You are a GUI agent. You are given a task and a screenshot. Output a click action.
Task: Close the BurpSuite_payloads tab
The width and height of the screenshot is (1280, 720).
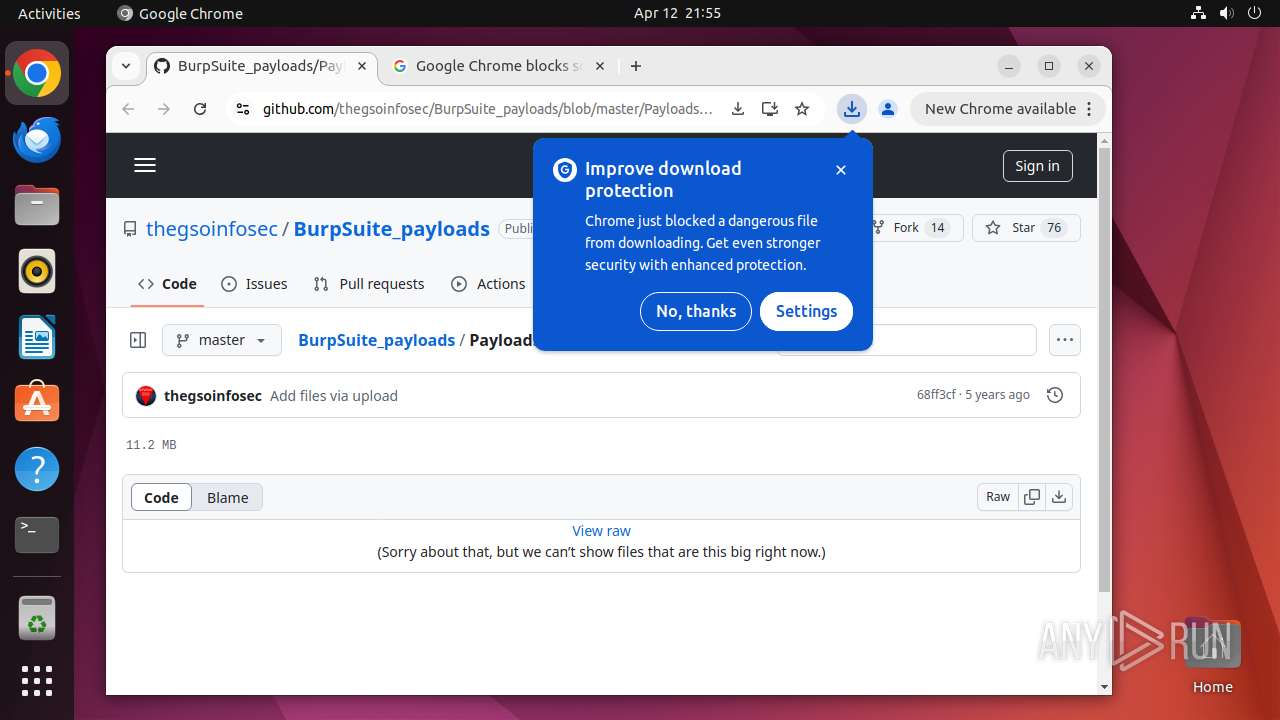(362, 66)
